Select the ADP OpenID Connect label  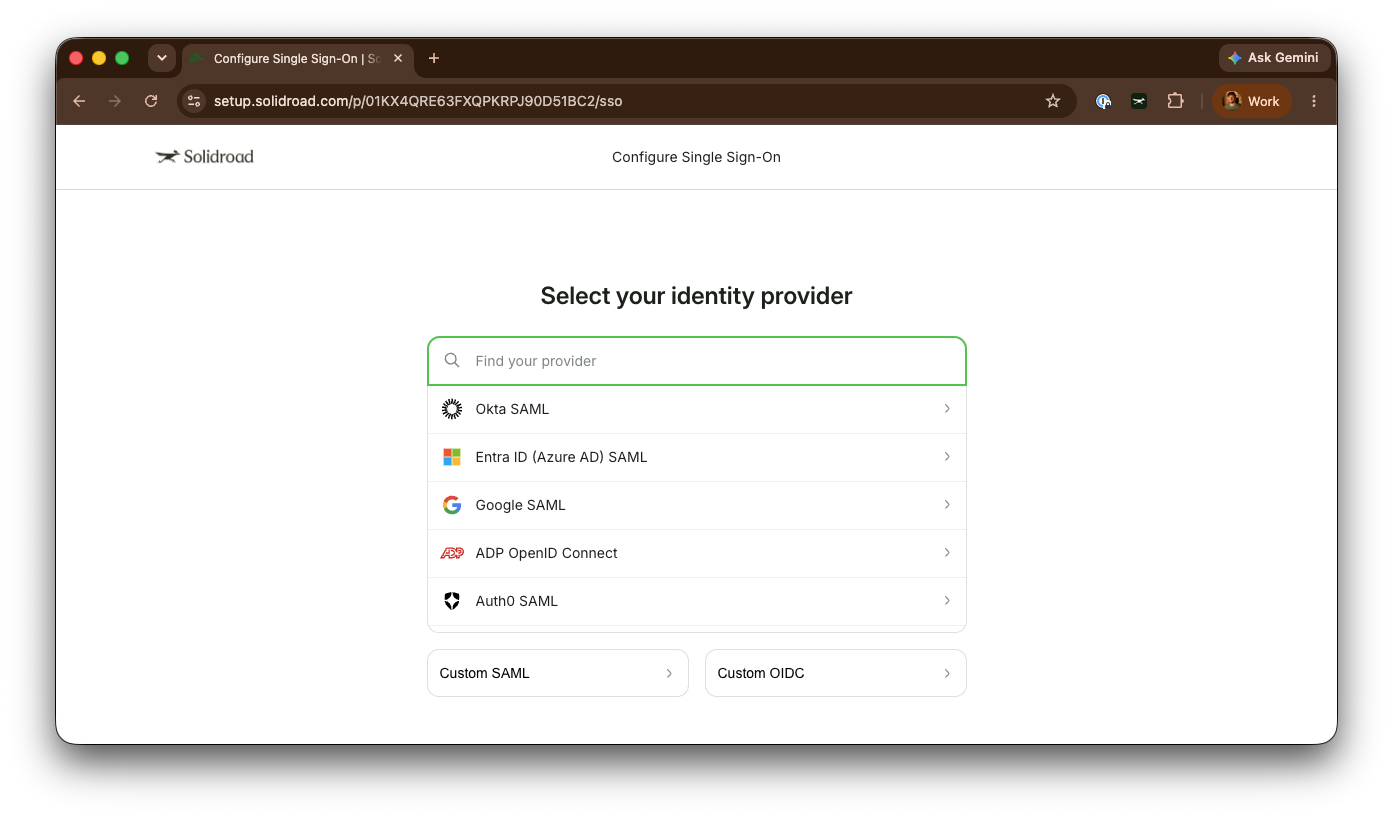pyautogui.click(x=546, y=553)
